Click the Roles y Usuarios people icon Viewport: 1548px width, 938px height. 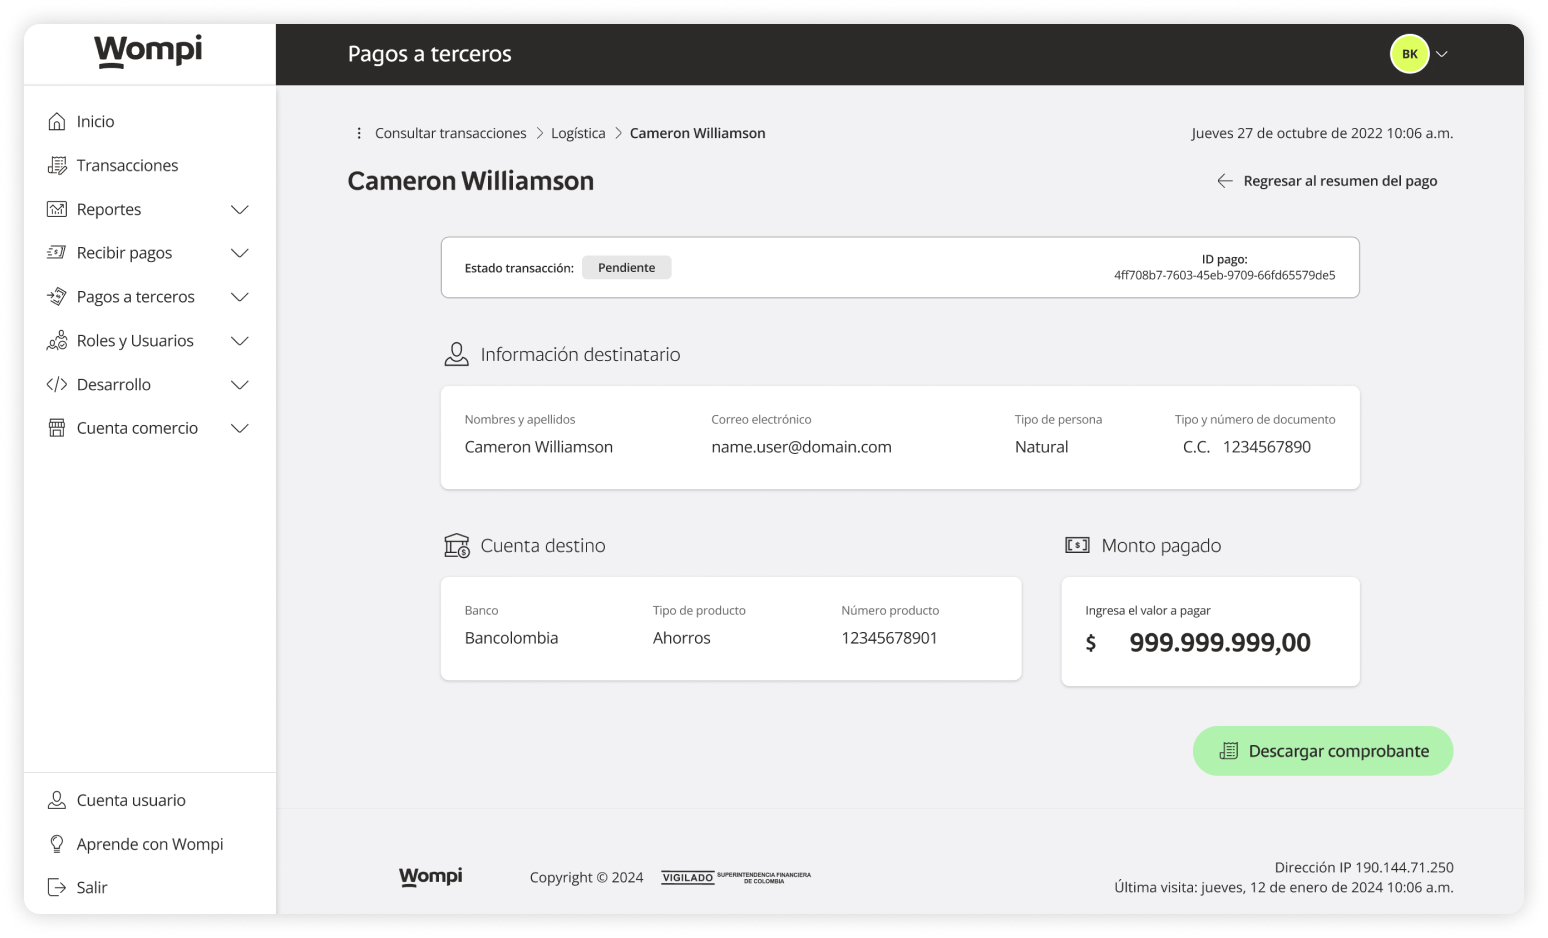pos(59,340)
